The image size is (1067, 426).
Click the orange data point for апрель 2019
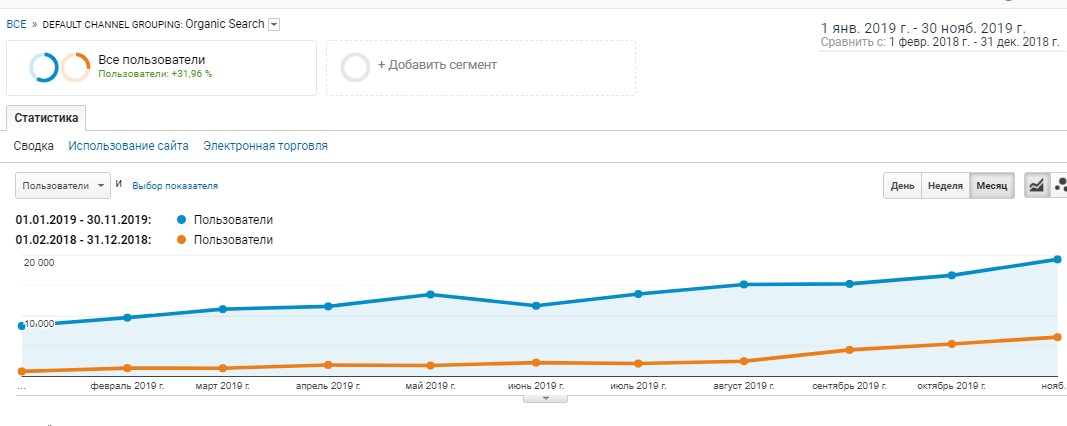pos(328,365)
